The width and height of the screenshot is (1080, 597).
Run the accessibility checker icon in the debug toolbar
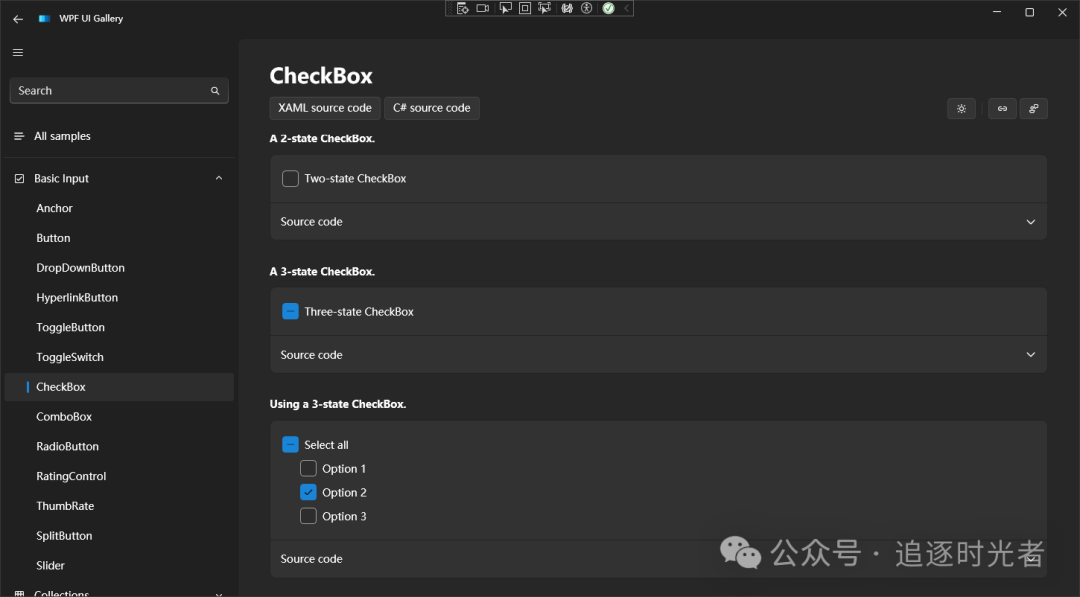pos(587,8)
